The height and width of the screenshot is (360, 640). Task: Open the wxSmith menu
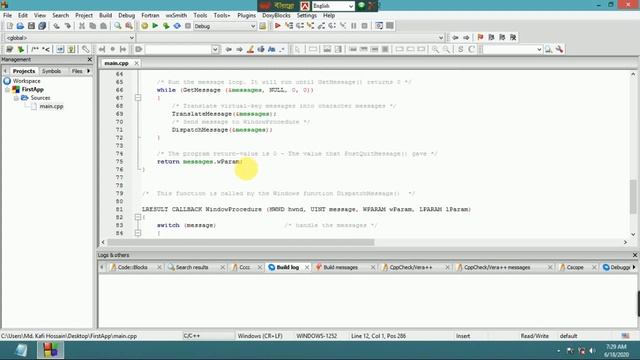(176, 15)
